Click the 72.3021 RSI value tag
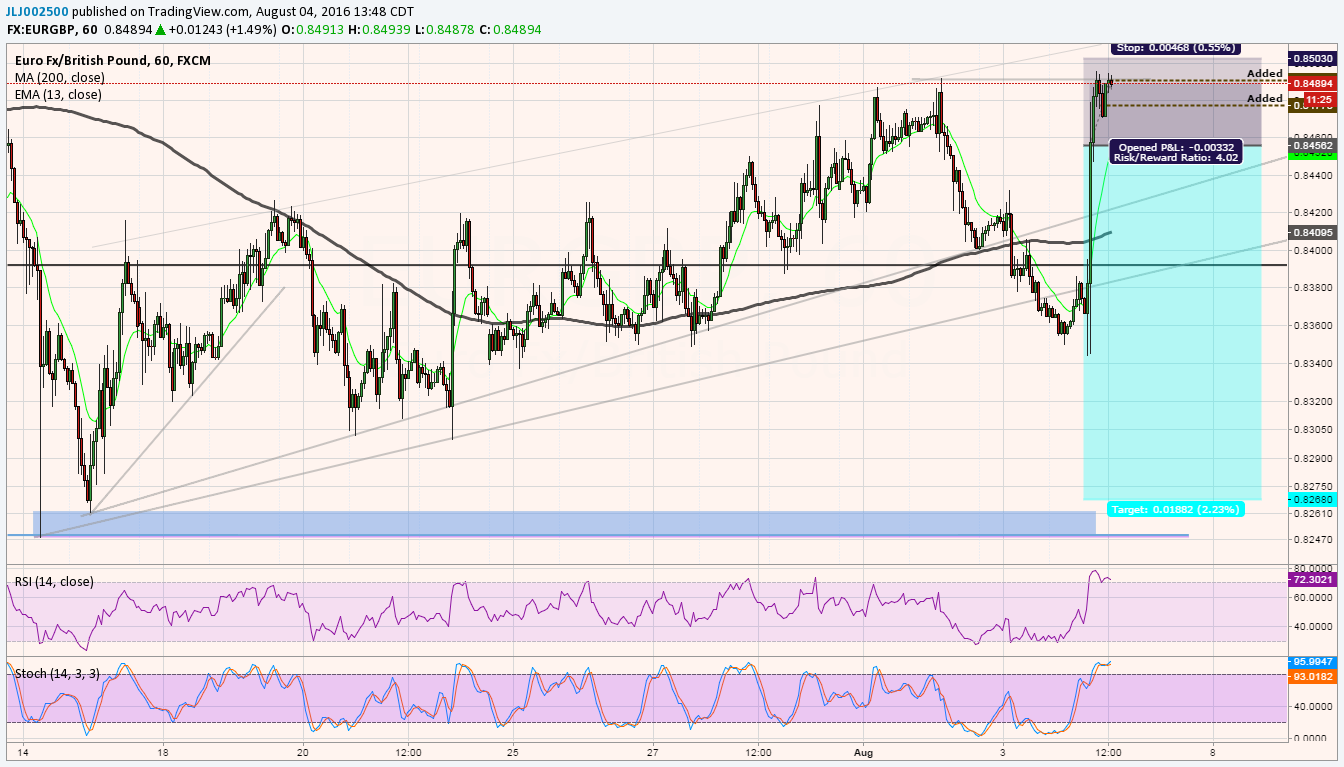1344x767 pixels. coord(1311,579)
